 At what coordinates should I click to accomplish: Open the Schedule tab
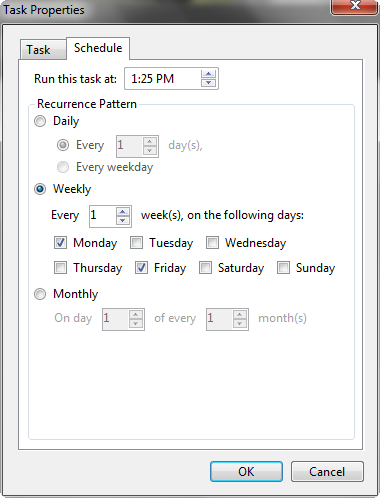click(98, 48)
